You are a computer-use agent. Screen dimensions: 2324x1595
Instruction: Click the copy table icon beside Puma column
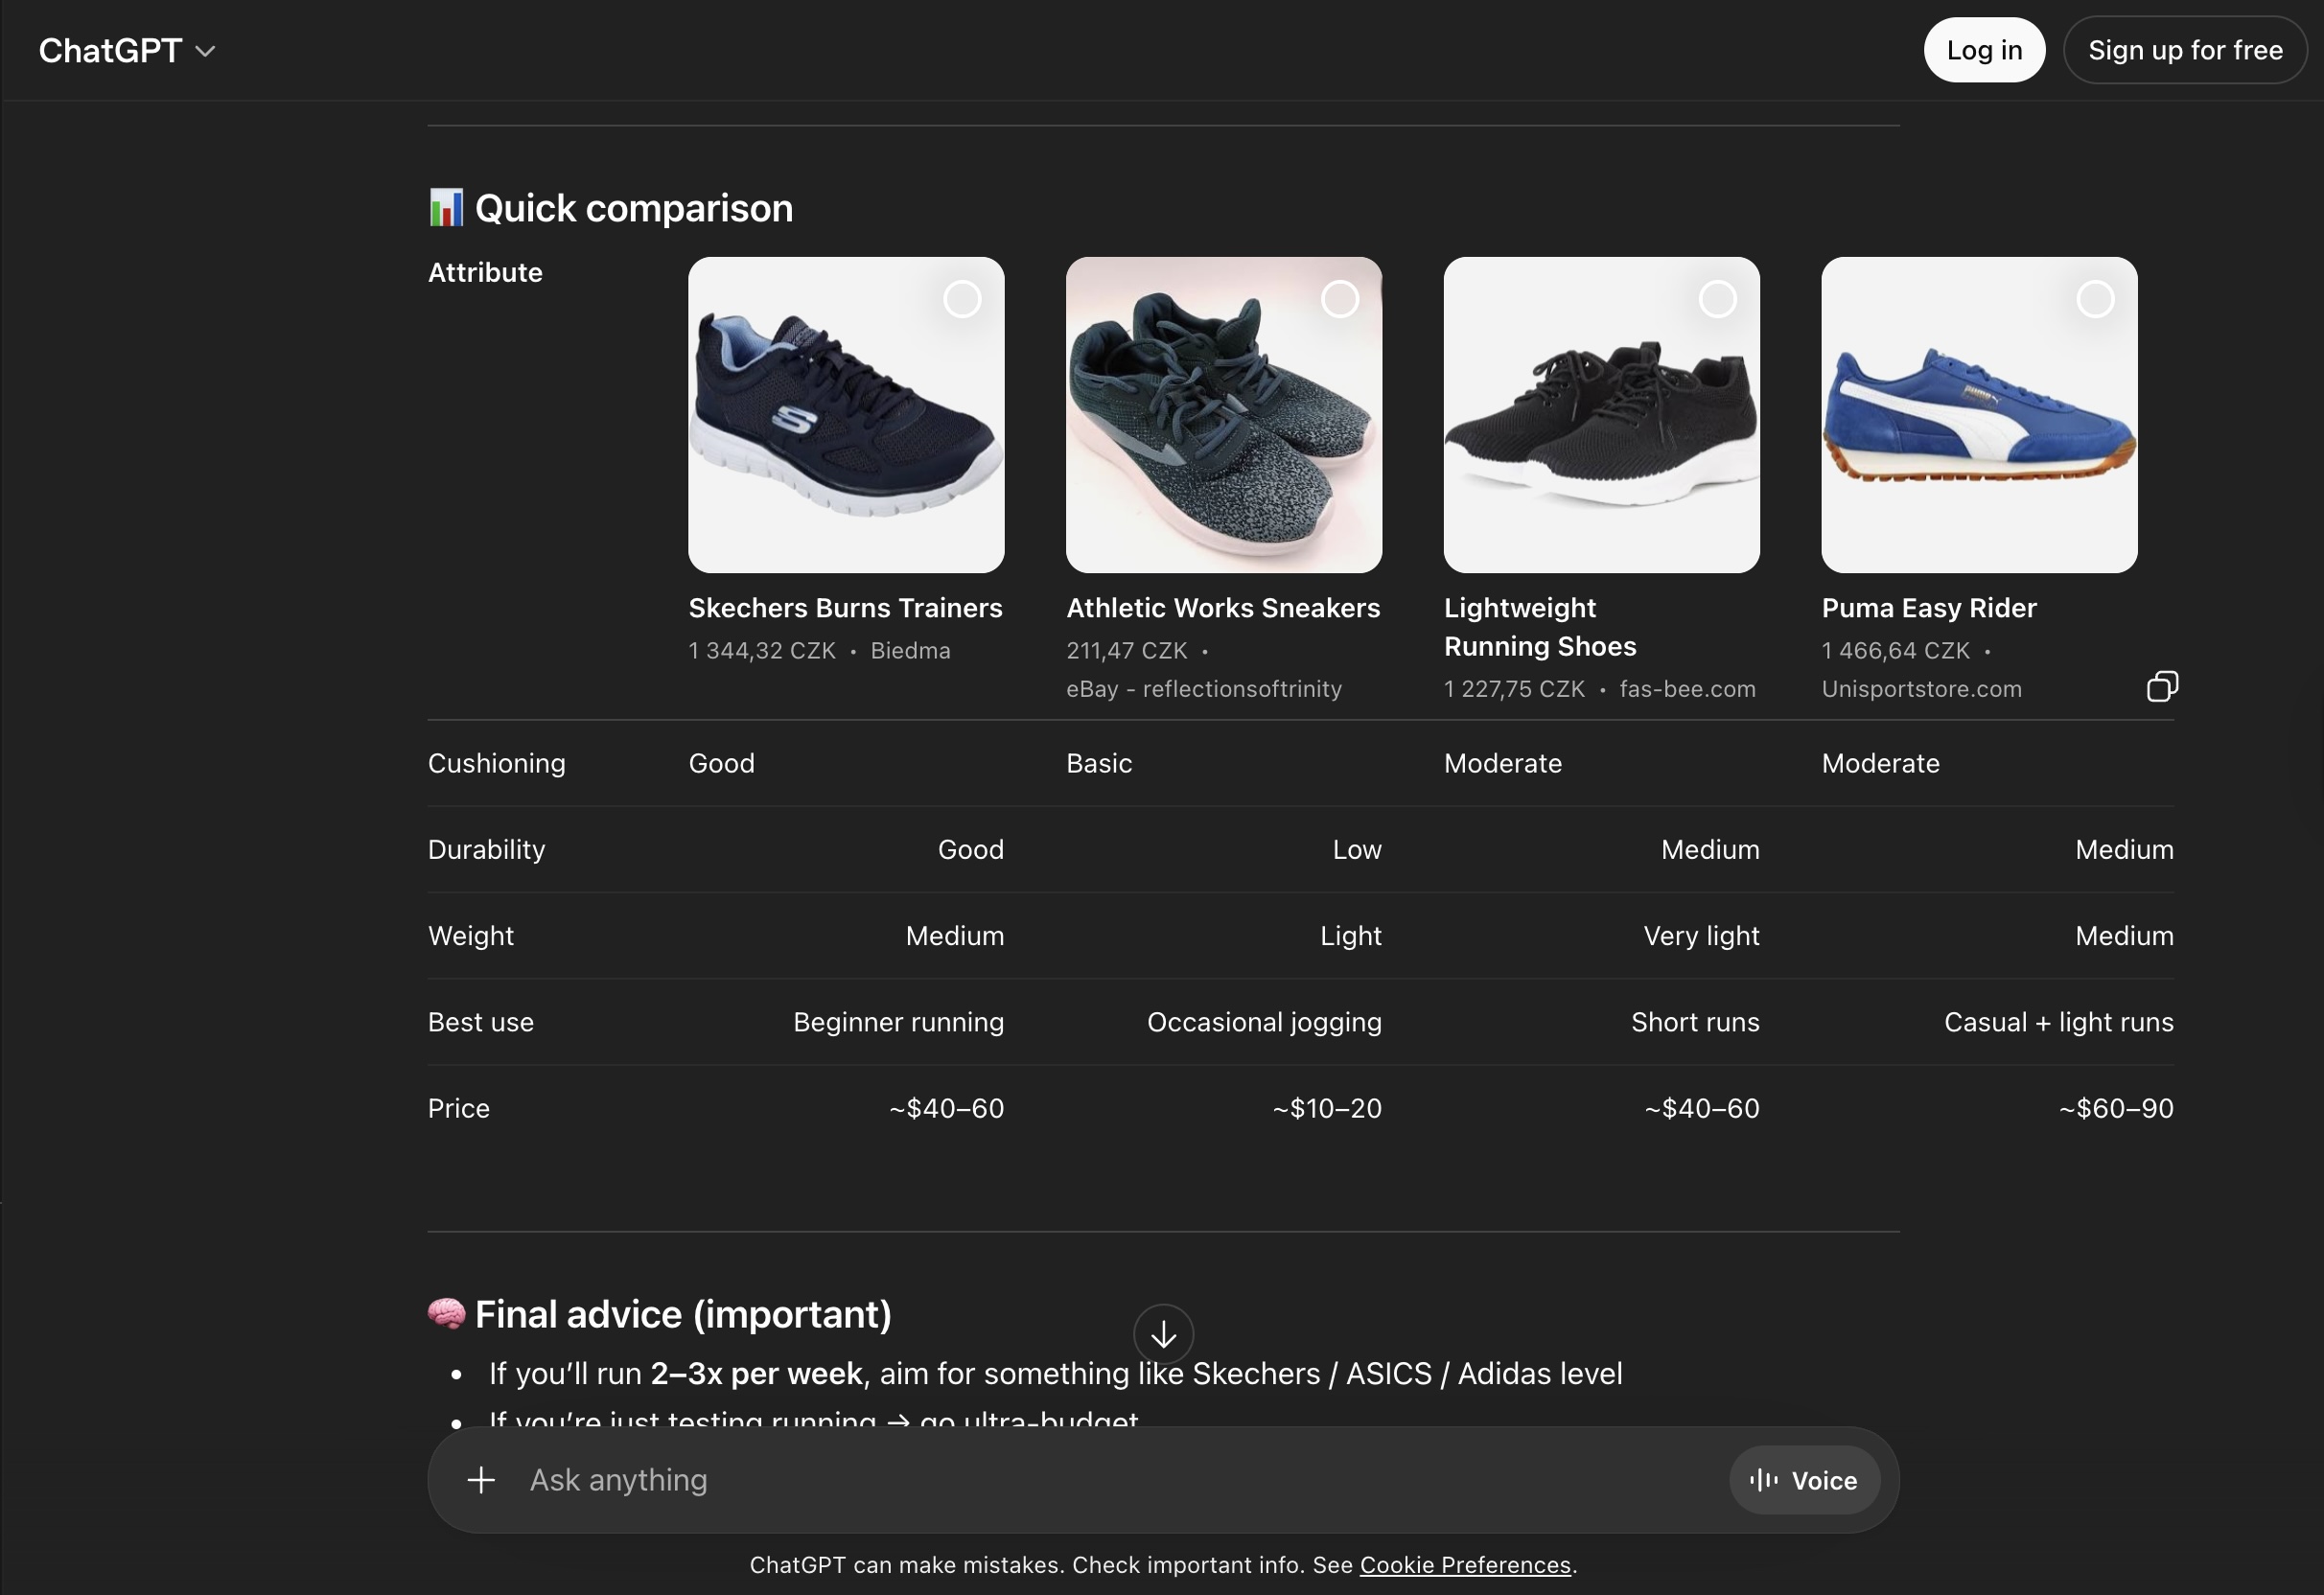coord(2161,686)
